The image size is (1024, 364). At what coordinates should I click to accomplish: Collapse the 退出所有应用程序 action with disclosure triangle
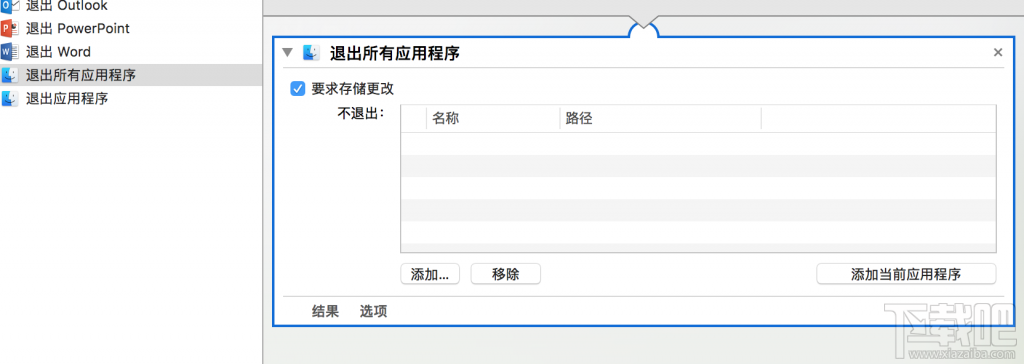point(287,53)
